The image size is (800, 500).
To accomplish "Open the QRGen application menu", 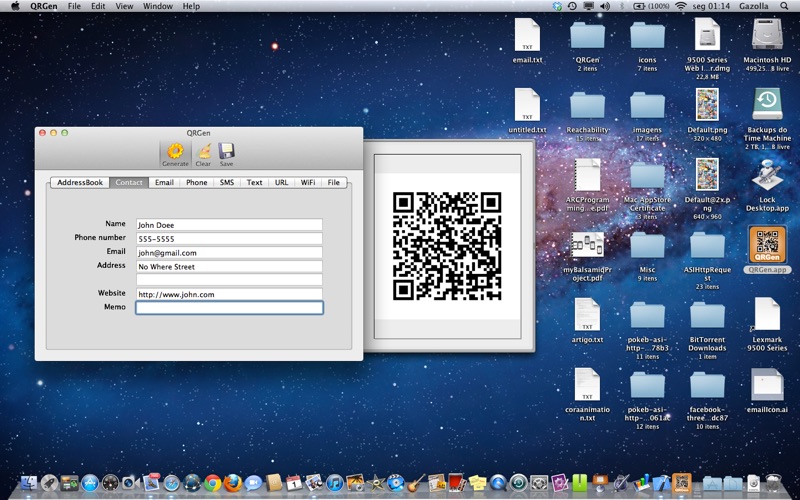I will (x=43, y=6).
